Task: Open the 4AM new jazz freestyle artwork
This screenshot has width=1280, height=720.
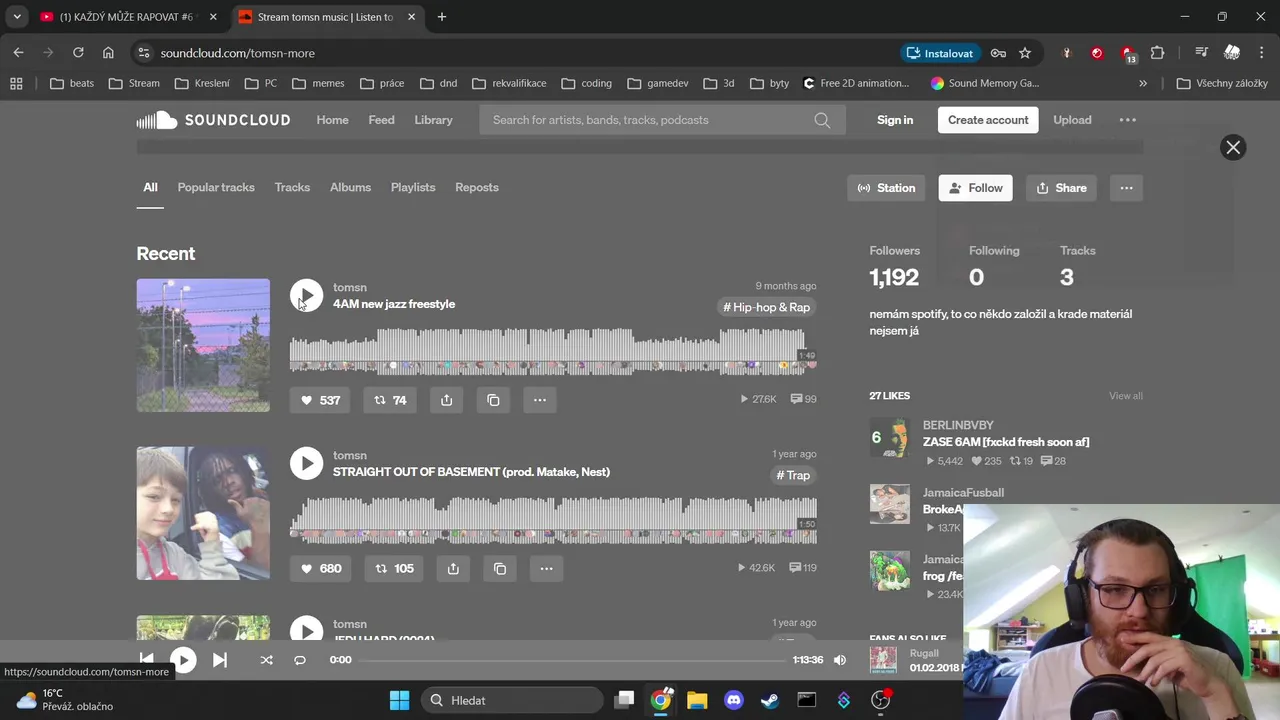Action: pos(203,345)
